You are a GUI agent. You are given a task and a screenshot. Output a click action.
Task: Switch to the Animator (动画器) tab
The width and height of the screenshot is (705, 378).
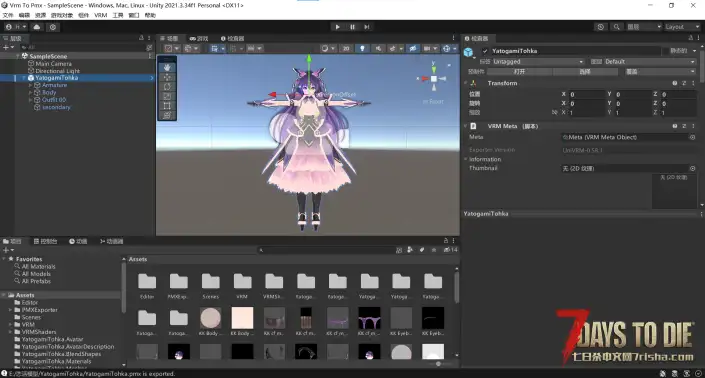tap(112, 241)
